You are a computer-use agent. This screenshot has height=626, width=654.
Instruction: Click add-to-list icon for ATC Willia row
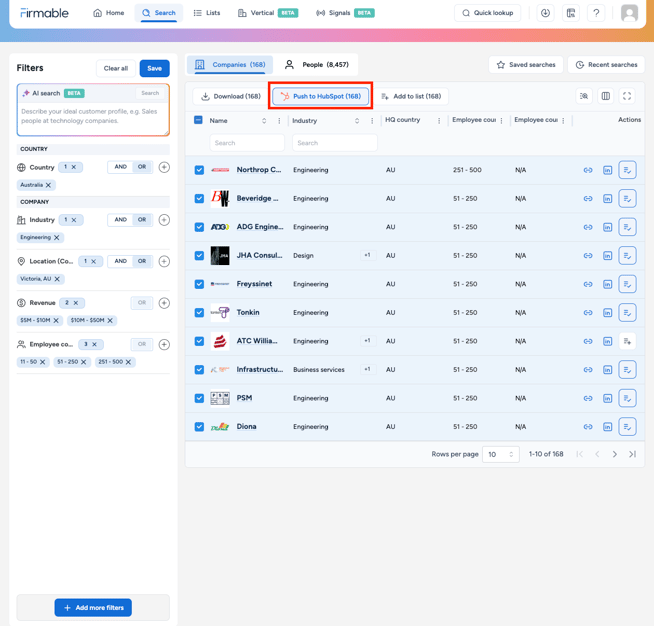click(x=627, y=341)
